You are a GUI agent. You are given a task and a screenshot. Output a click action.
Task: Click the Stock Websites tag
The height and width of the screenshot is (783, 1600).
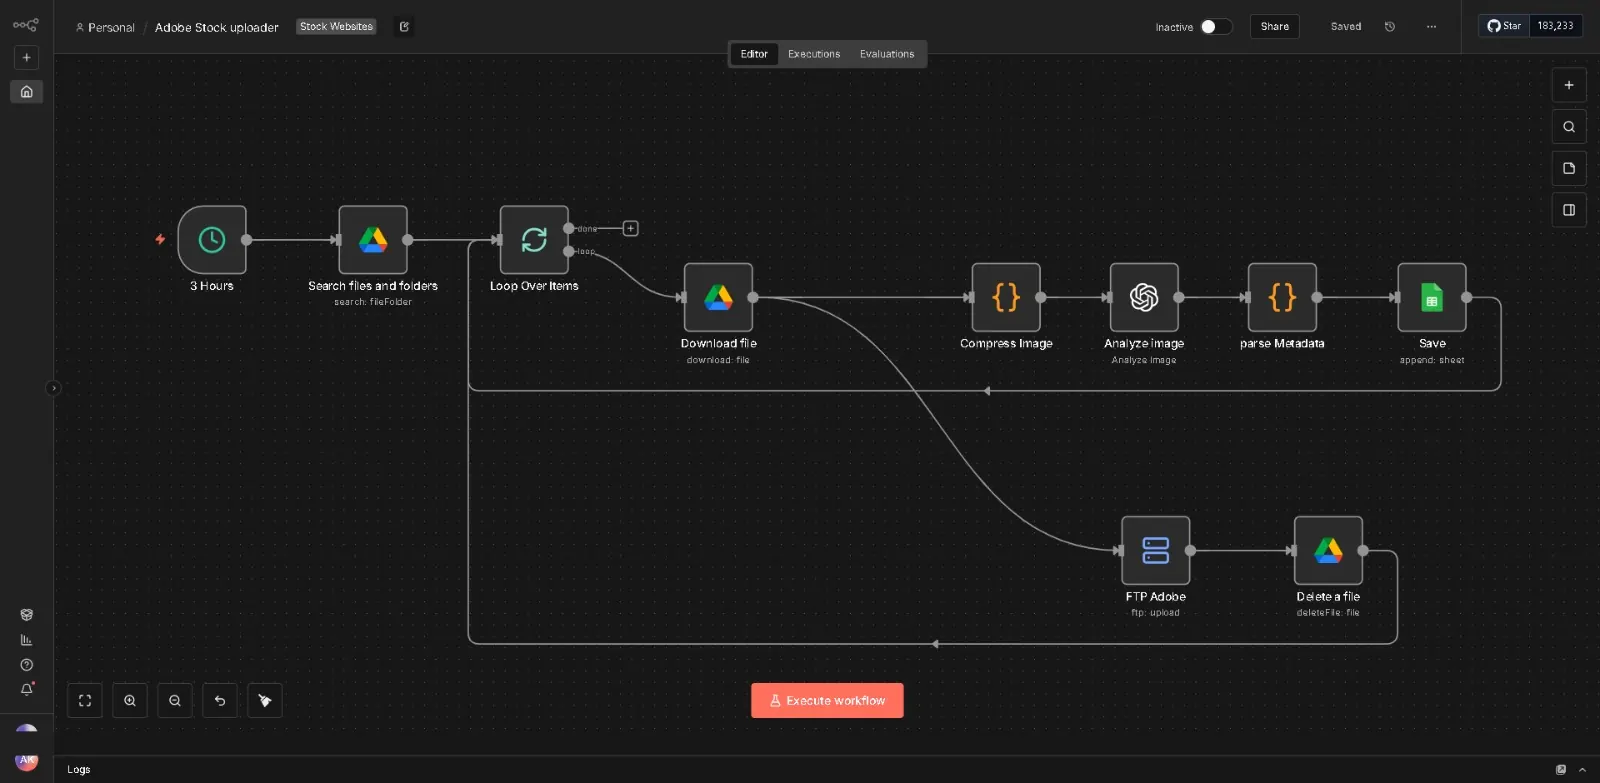(x=336, y=27)
